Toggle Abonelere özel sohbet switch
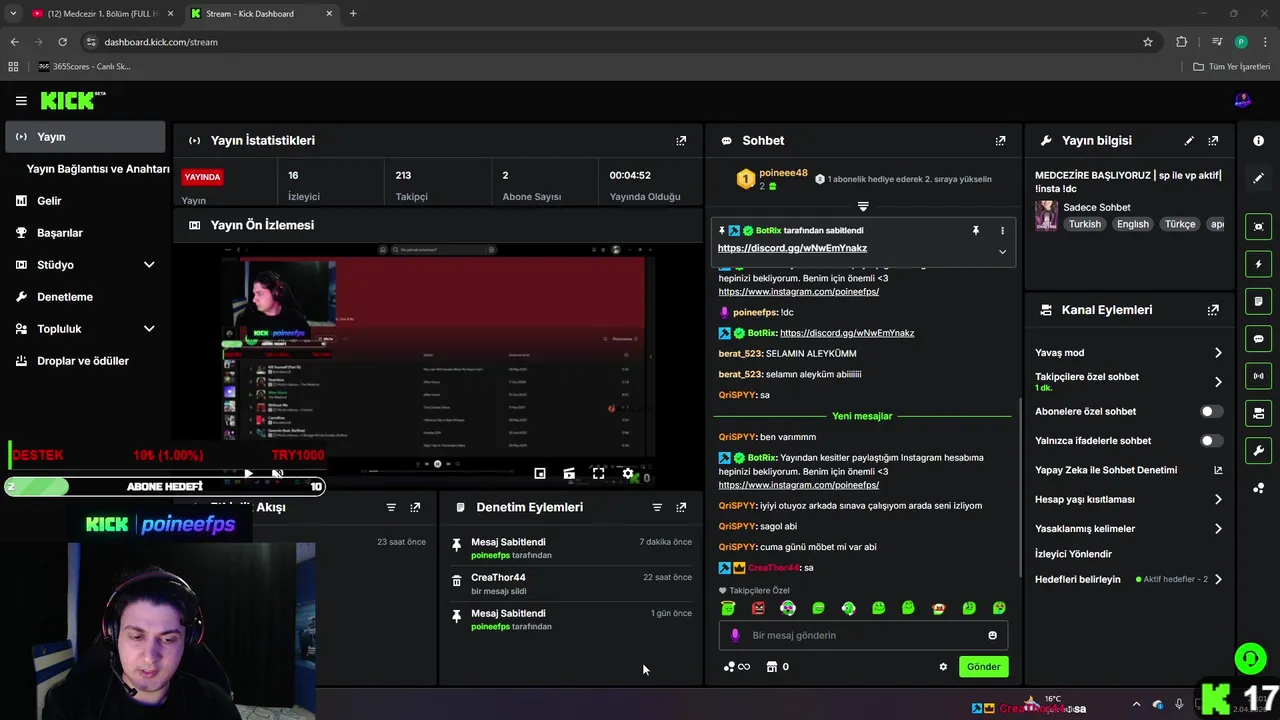 click(1211, 411)
